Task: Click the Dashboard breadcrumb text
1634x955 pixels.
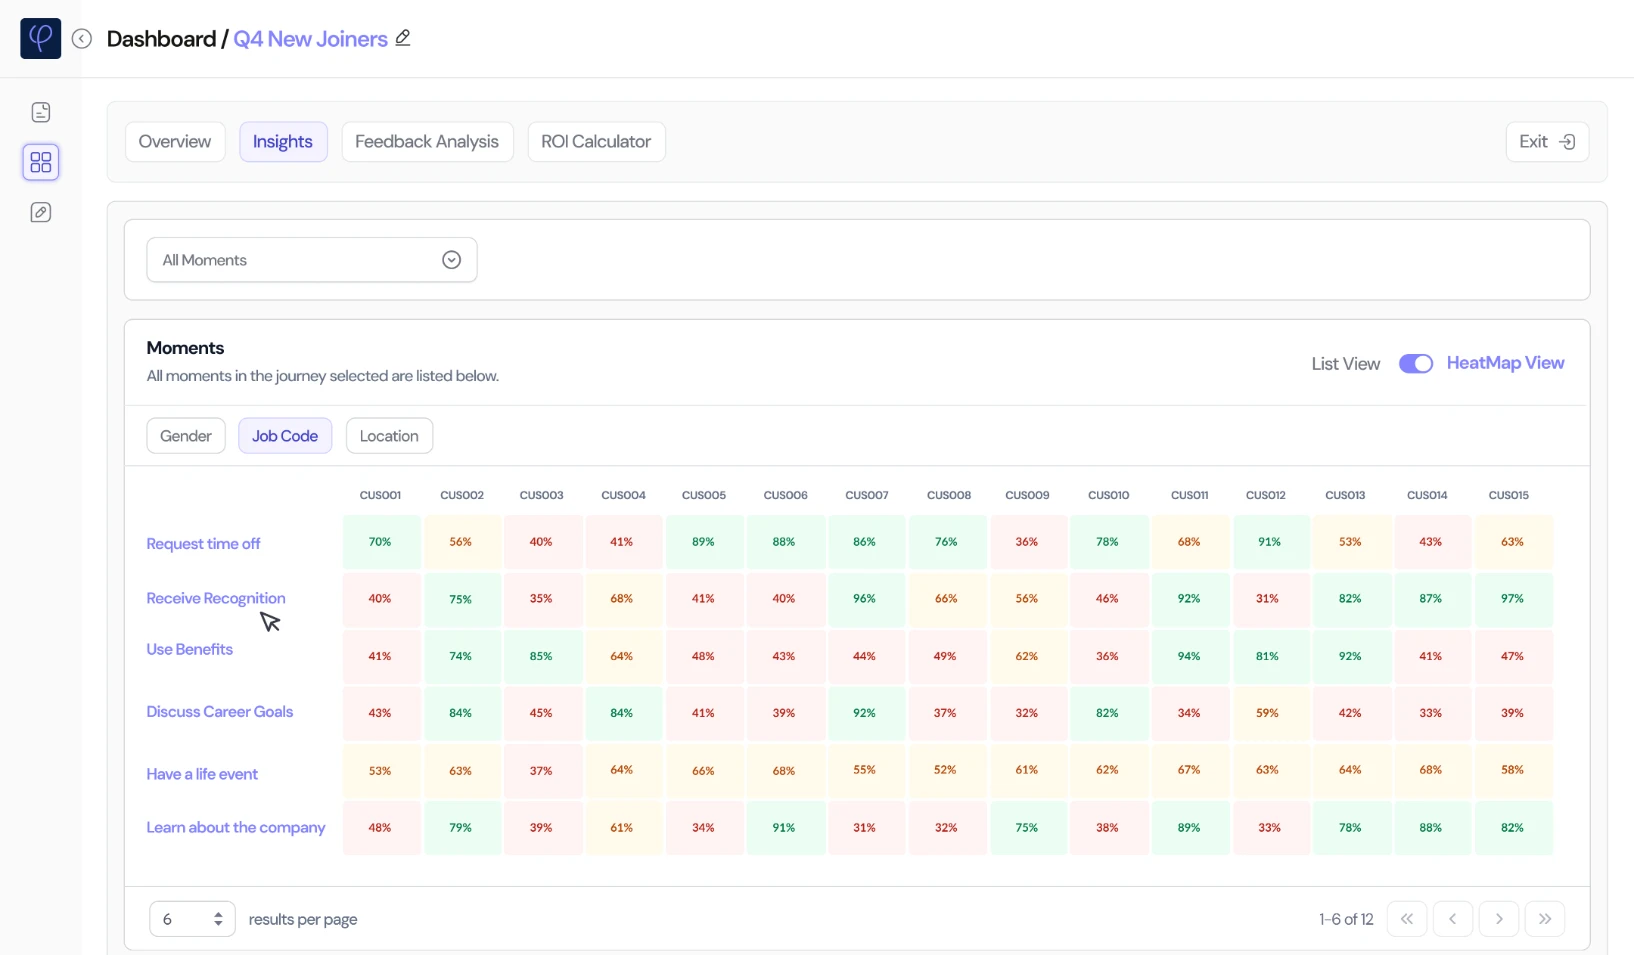Action: 161,39
